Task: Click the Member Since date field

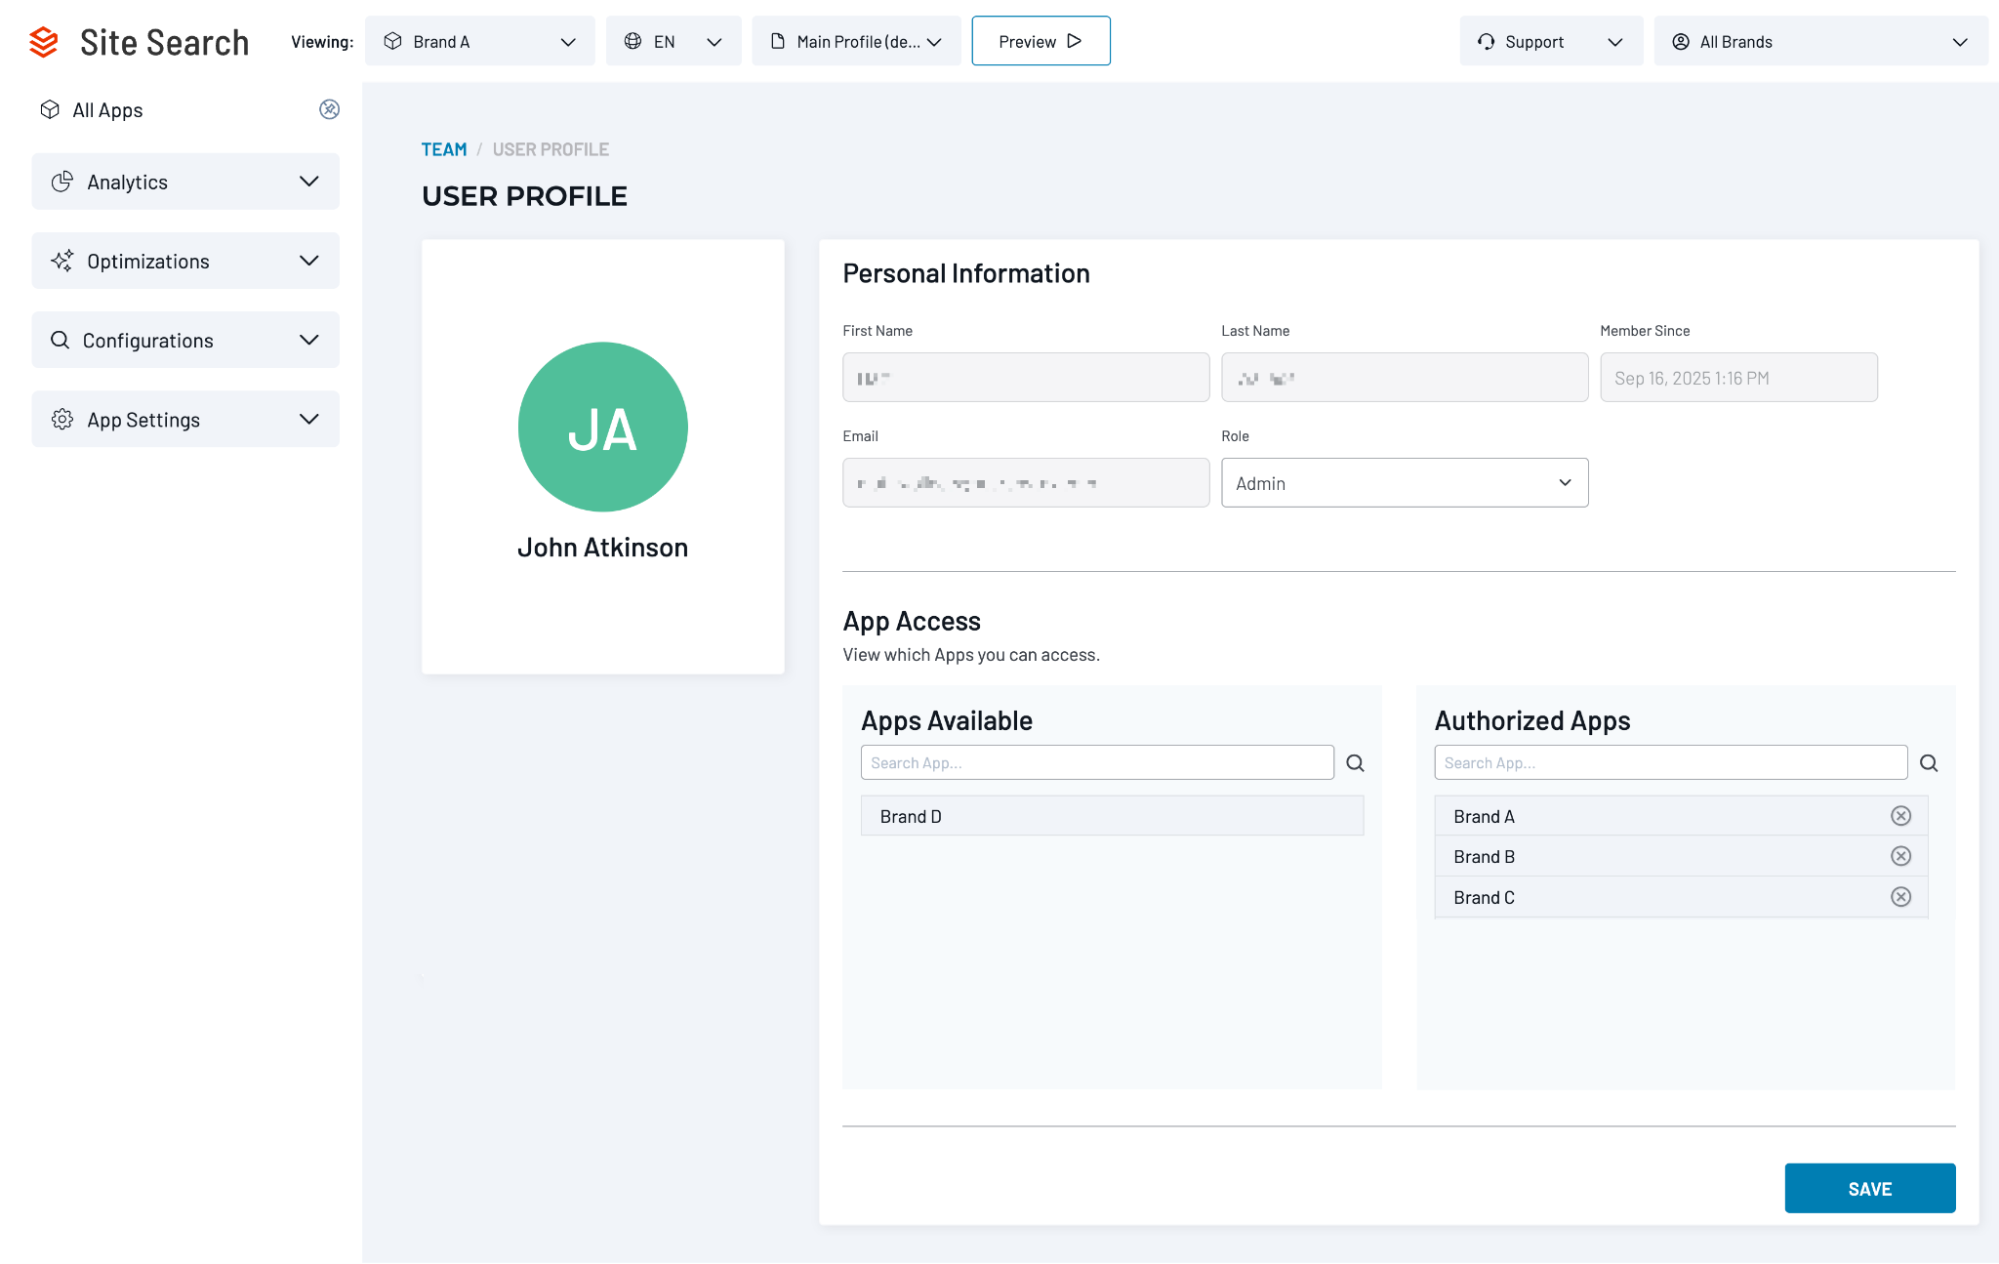Action: [x=1739, y=377]
